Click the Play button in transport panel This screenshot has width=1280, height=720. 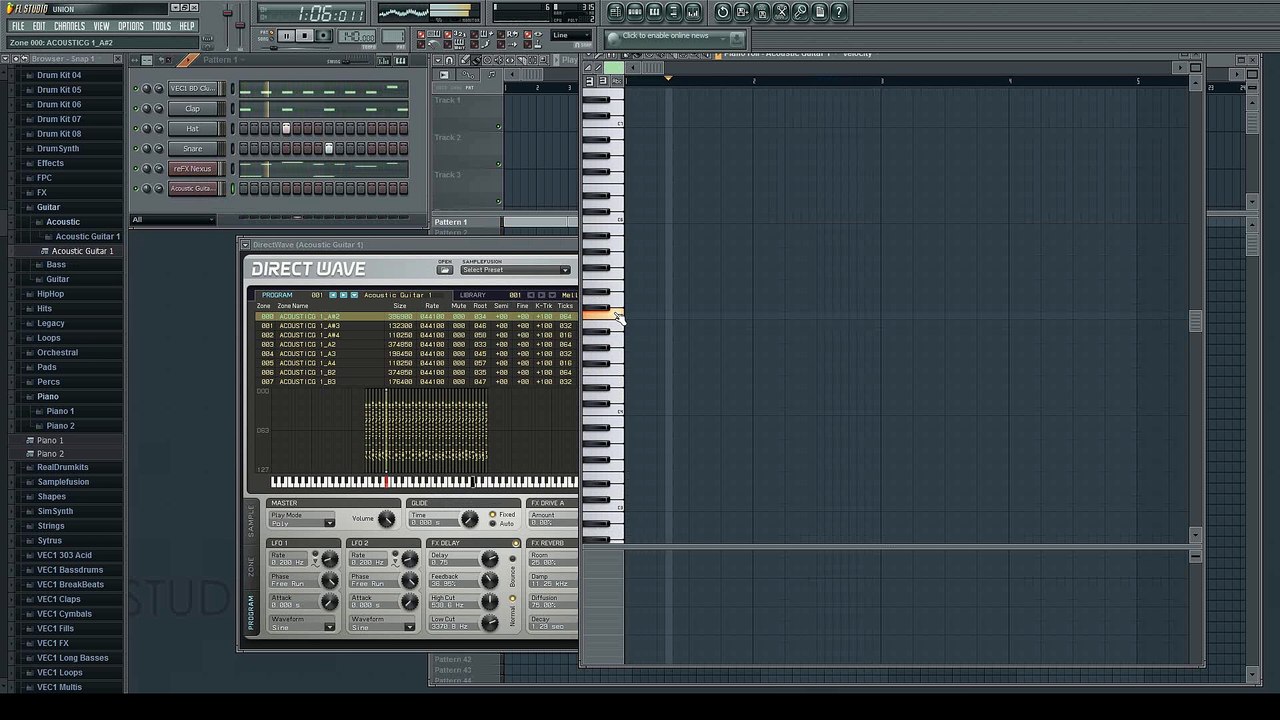pyautogui.click(x=287, y=36)
